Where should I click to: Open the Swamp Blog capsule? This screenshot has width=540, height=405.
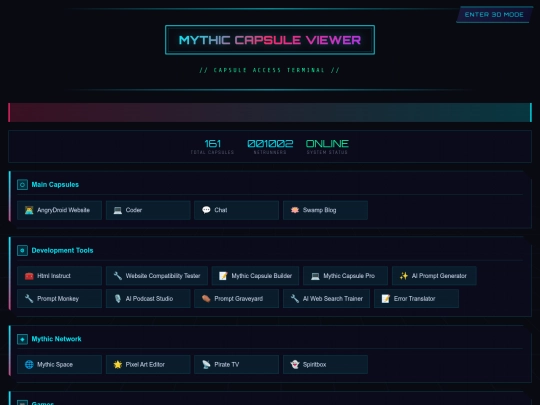pyautogui.click(x=325, y=210)
